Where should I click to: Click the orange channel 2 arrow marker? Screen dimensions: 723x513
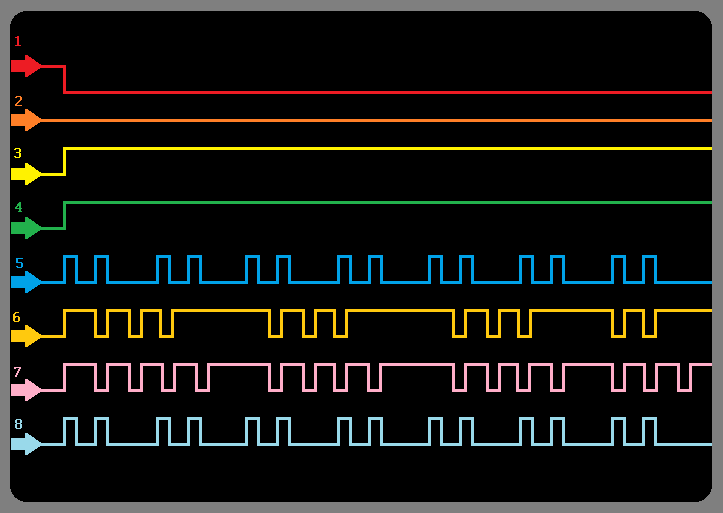[x=26, y=120]
